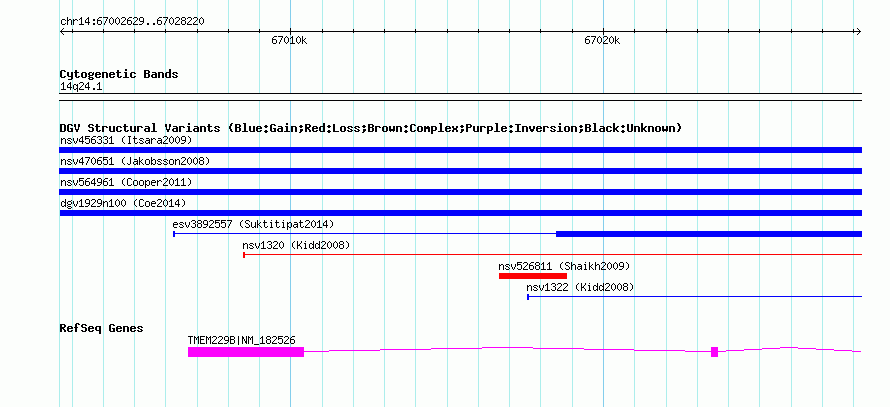Select the nsv1320 red loss line
The height and width of the screenshot is (407, 890).
tap(553, 255)
